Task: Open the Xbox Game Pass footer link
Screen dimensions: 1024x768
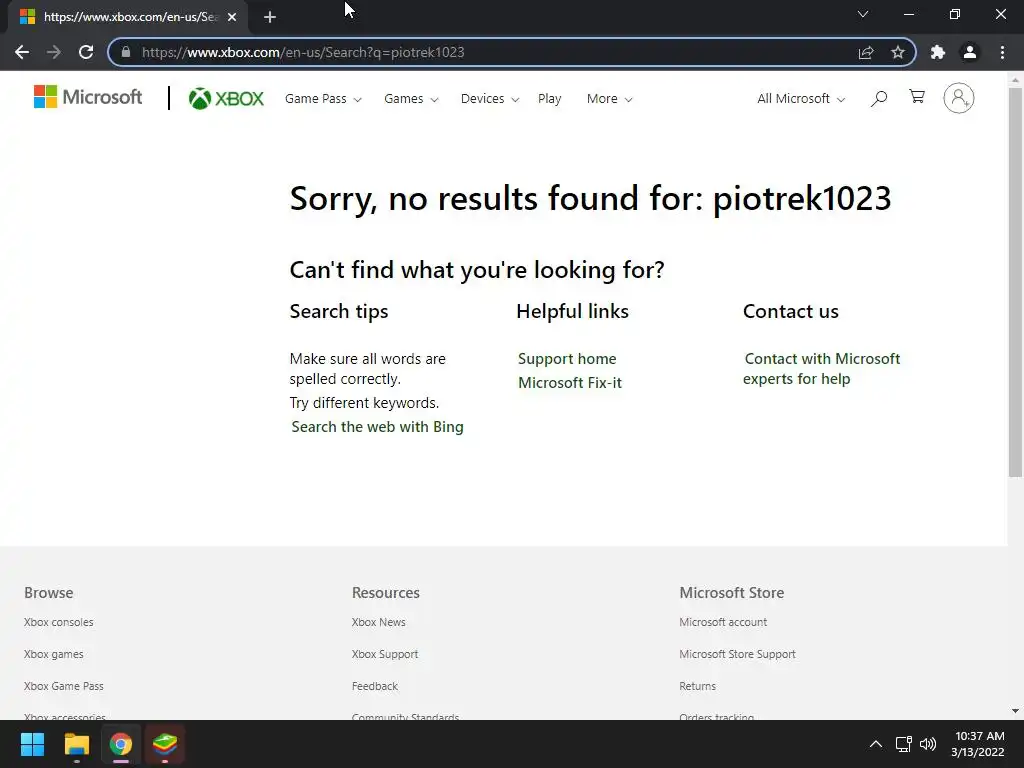Action: pos(64,686)
